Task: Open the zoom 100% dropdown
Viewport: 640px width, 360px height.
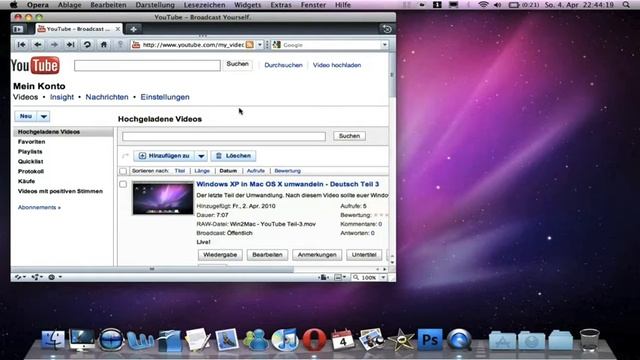Action: pos(383,278)
